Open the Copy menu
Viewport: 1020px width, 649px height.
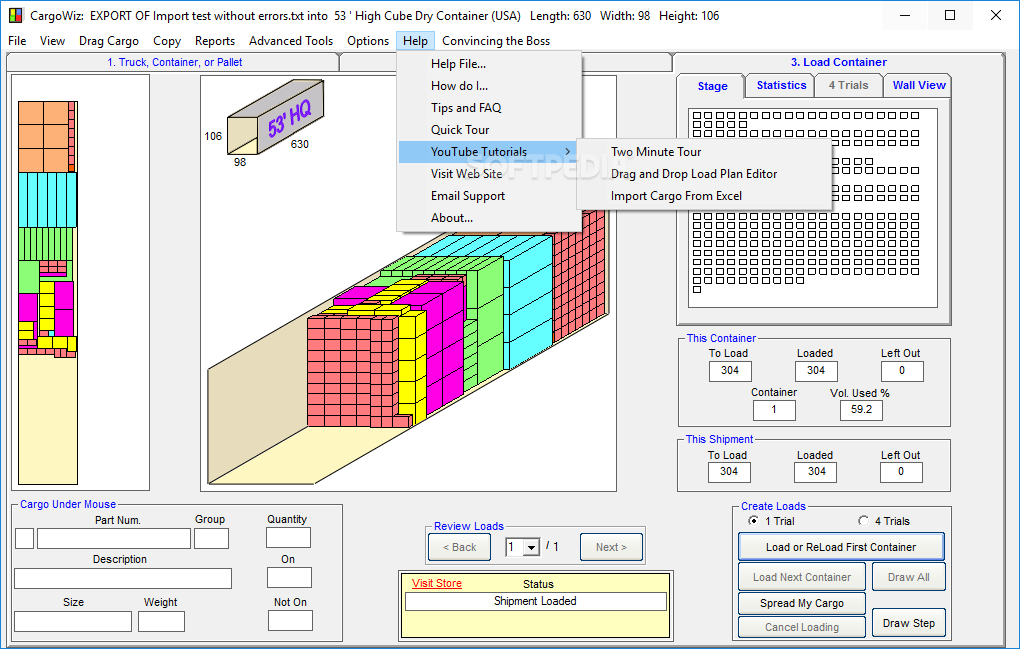(167, 41)
